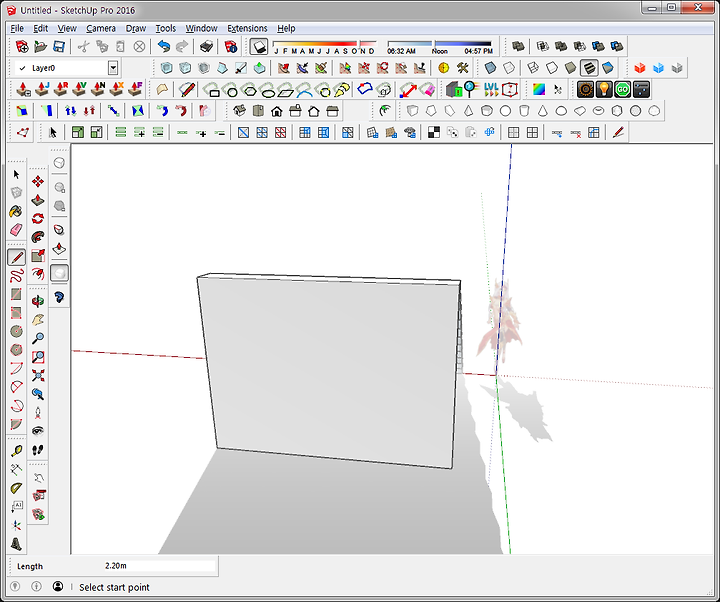Select the Scale tool
Viewport: 720px width, 602px height.
[x=38, y=256]
